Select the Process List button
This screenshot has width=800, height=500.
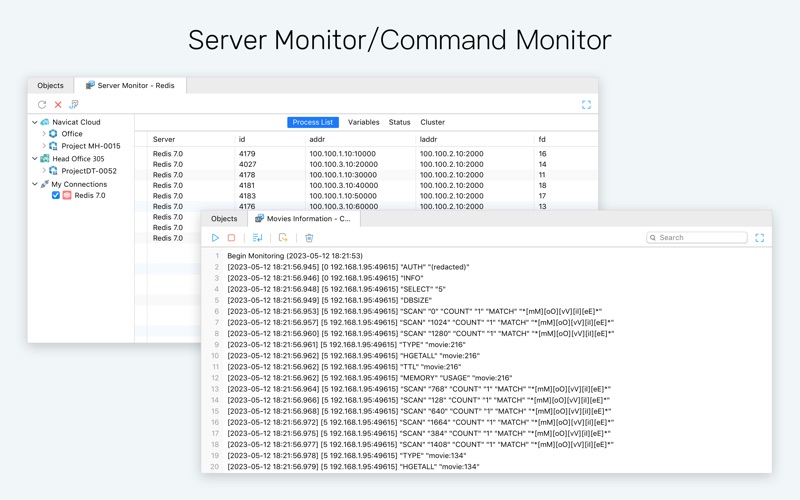[x=313, y=122]
